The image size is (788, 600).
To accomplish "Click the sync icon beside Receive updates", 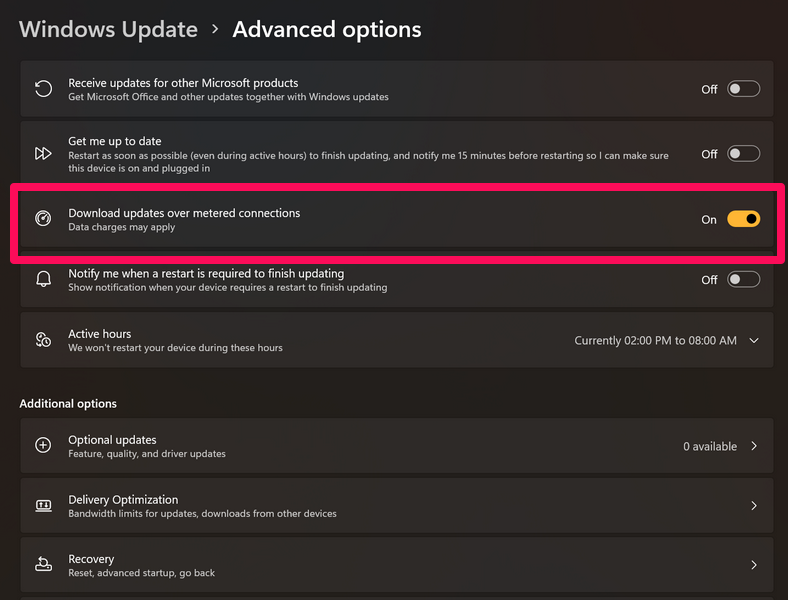I will 43,89.
